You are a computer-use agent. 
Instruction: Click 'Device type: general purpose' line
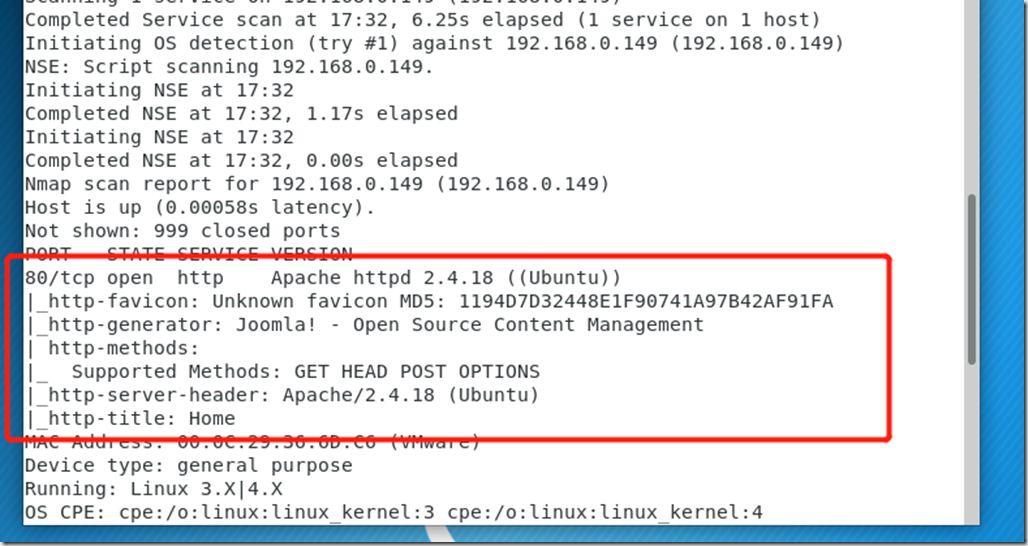[189, 465]
